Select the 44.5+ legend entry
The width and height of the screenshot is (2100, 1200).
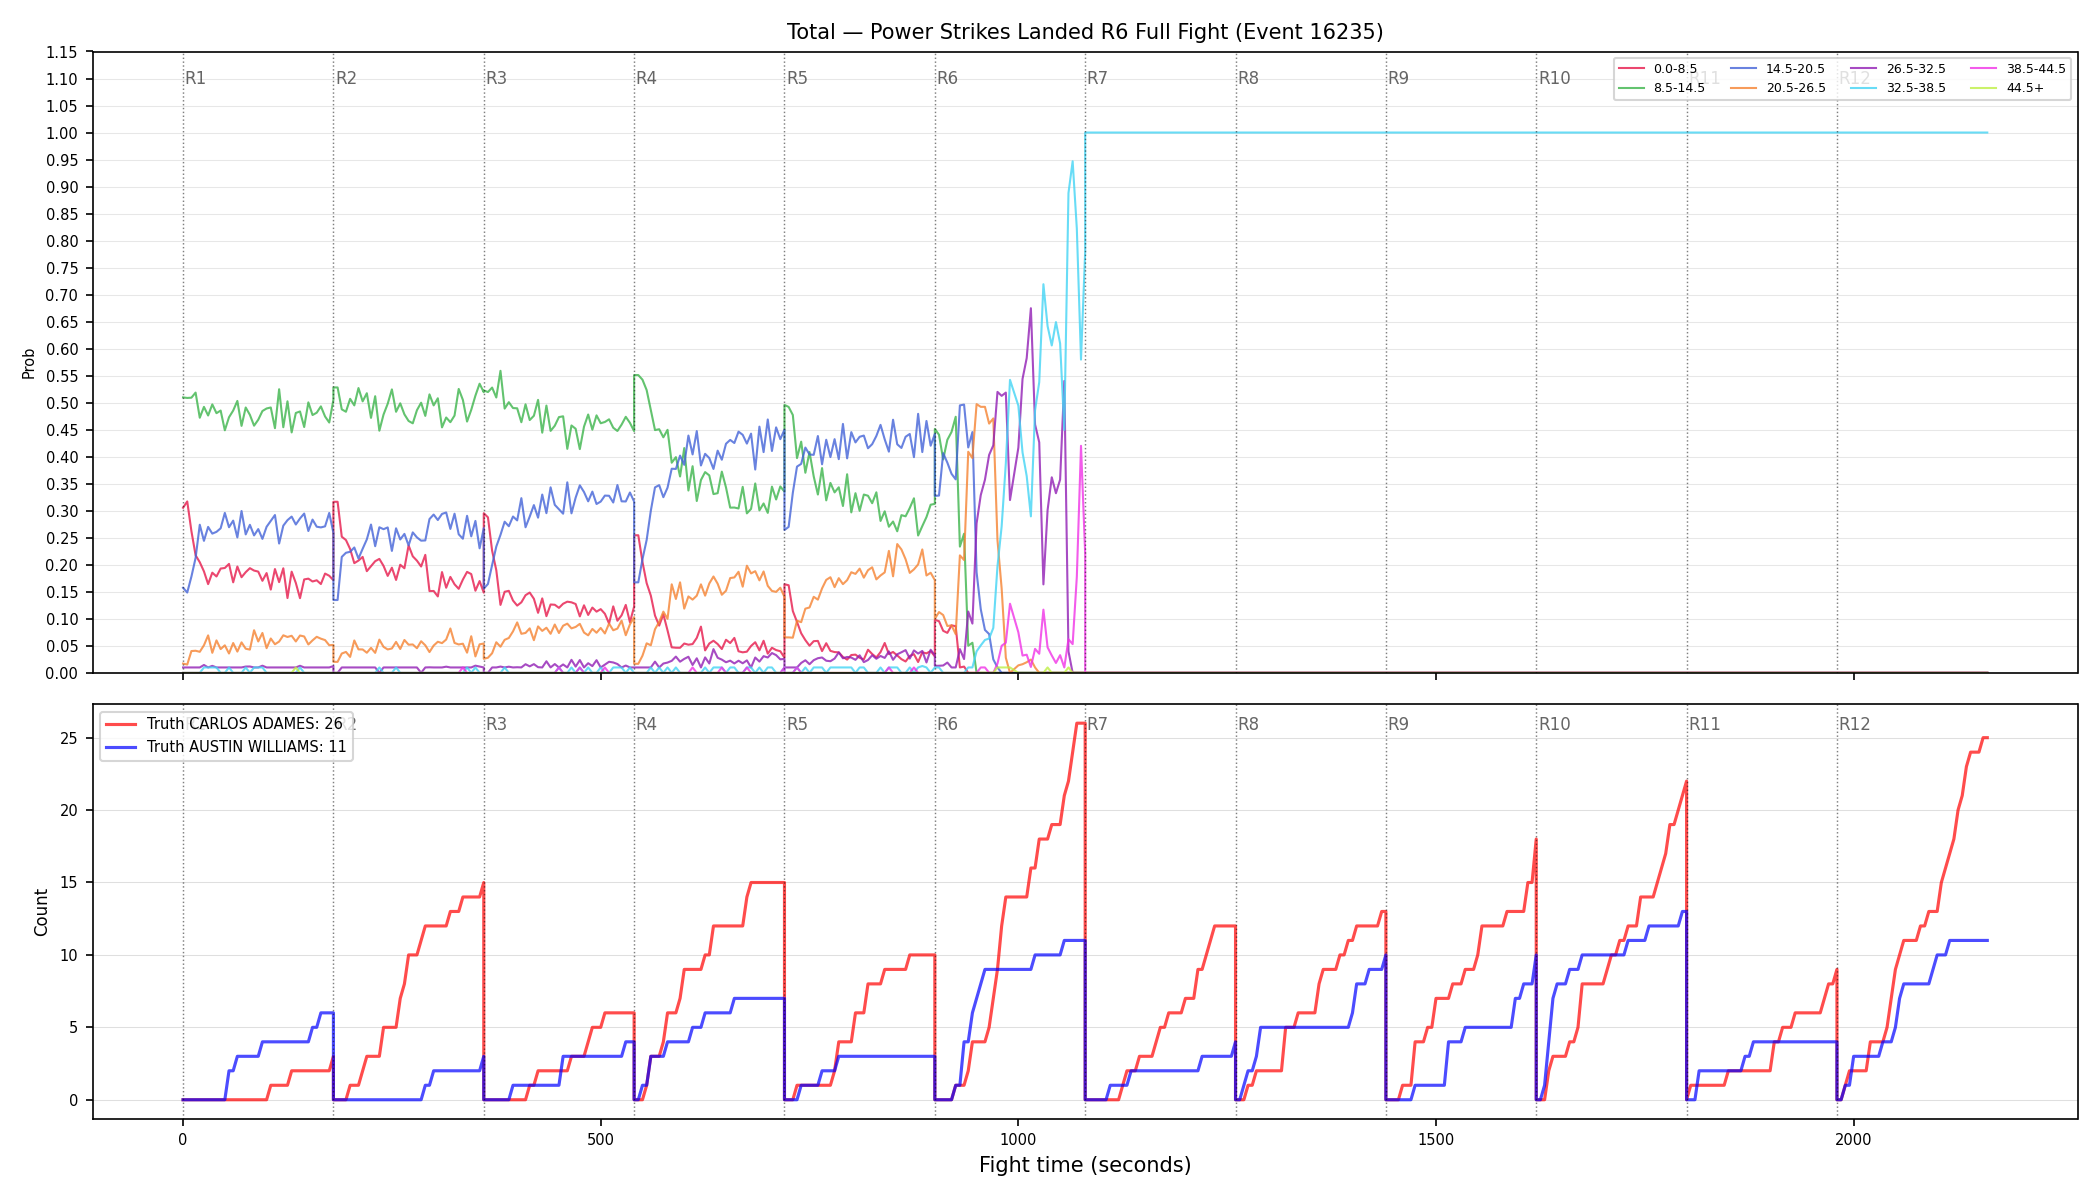2008,88
